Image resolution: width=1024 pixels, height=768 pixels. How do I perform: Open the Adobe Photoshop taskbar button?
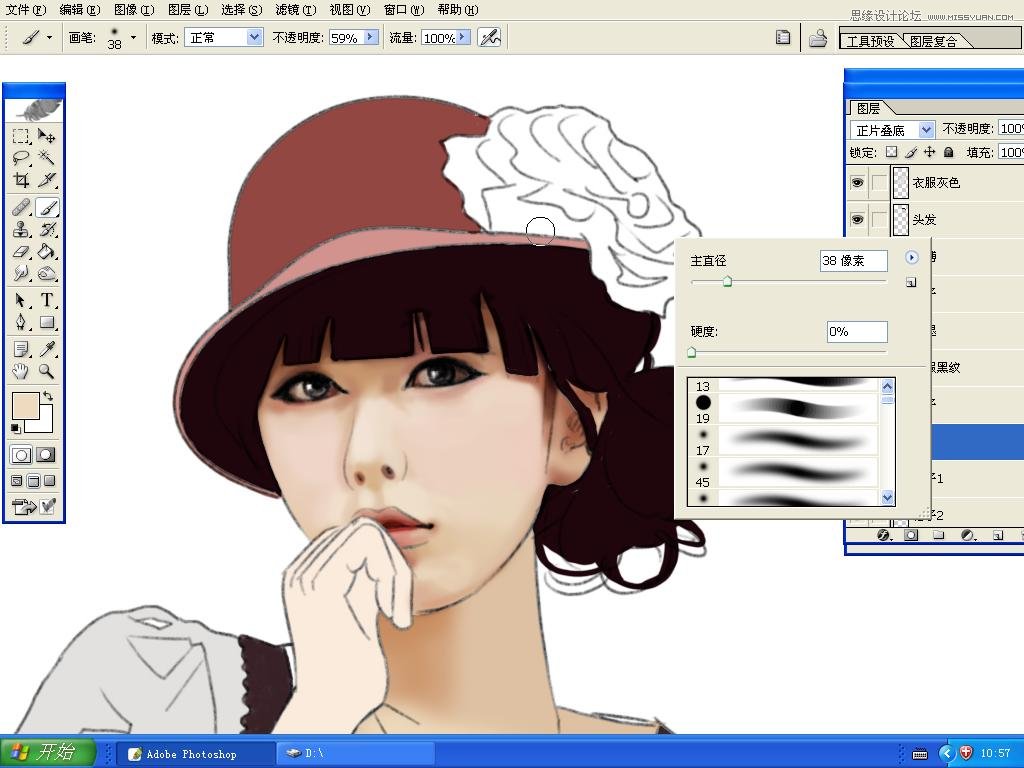(x=191, y=754)
